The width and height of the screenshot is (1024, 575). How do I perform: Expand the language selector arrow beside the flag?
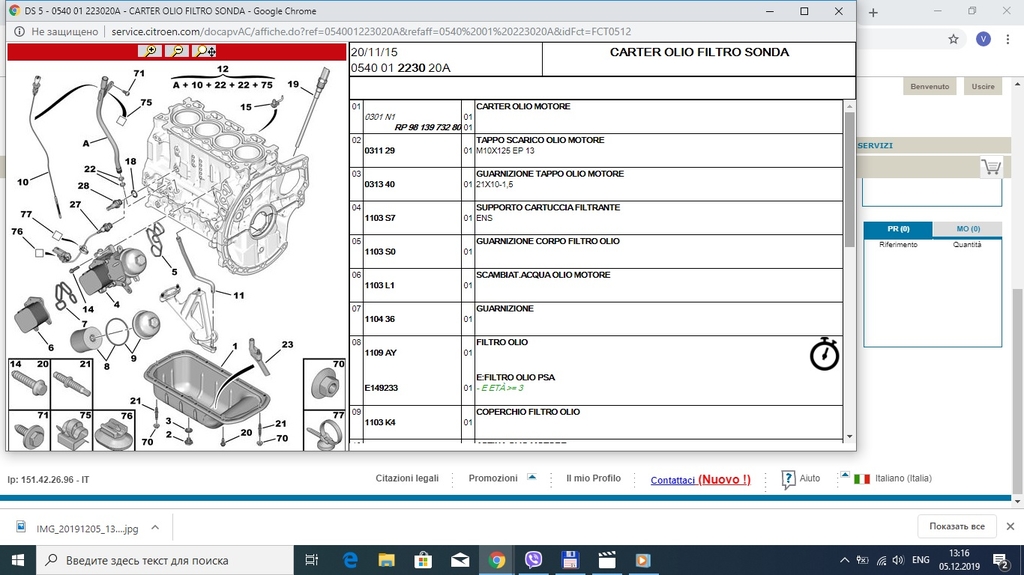(x=845, y=475)
